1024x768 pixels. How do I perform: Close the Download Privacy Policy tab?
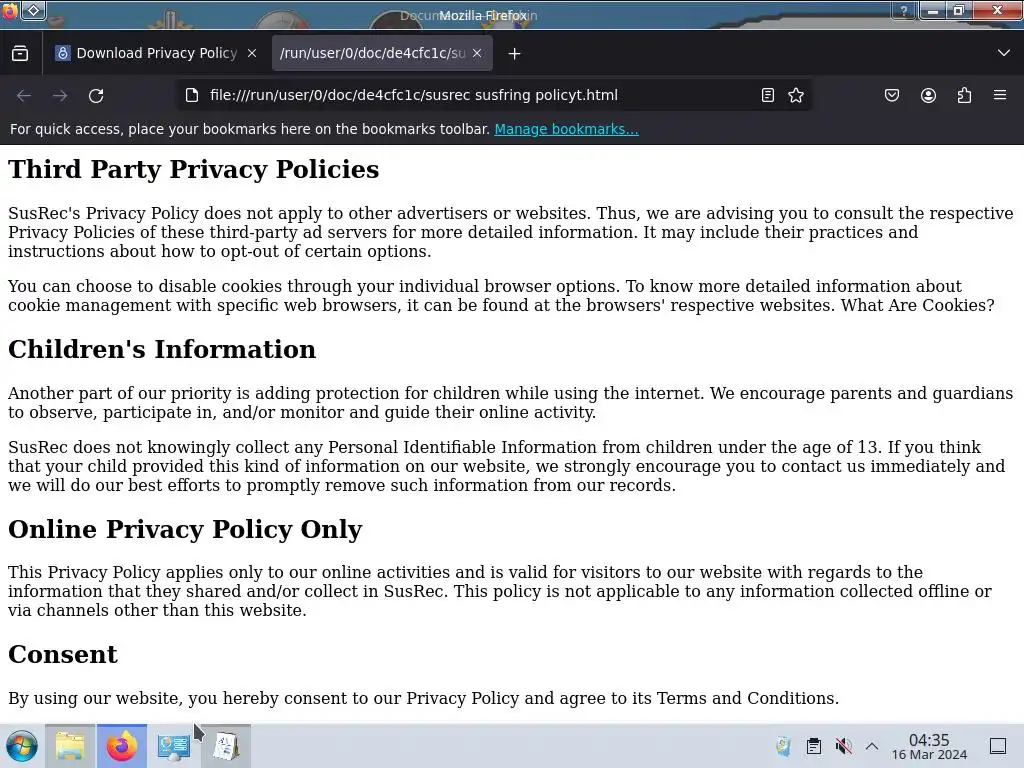click(252, 54)
